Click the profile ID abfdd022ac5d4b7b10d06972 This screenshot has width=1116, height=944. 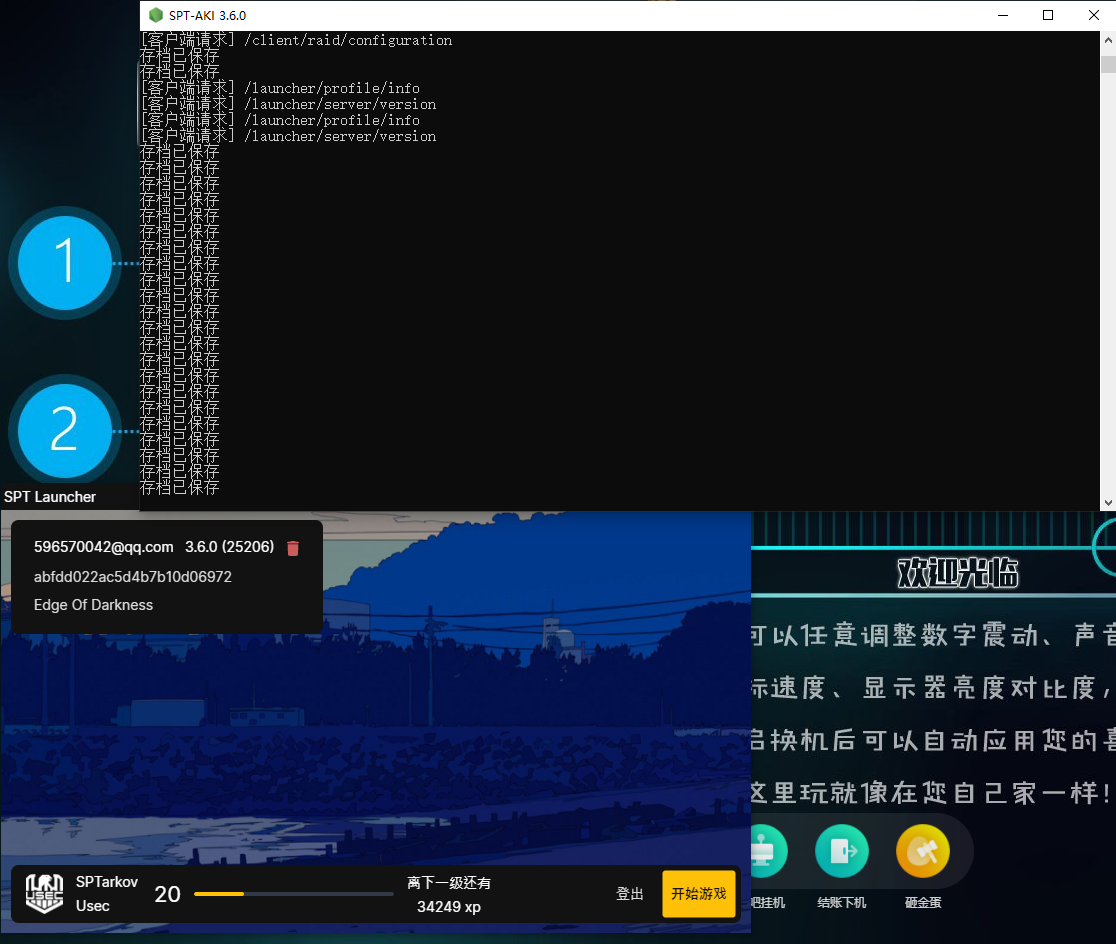pyautogui.click(x=132, y=577)
